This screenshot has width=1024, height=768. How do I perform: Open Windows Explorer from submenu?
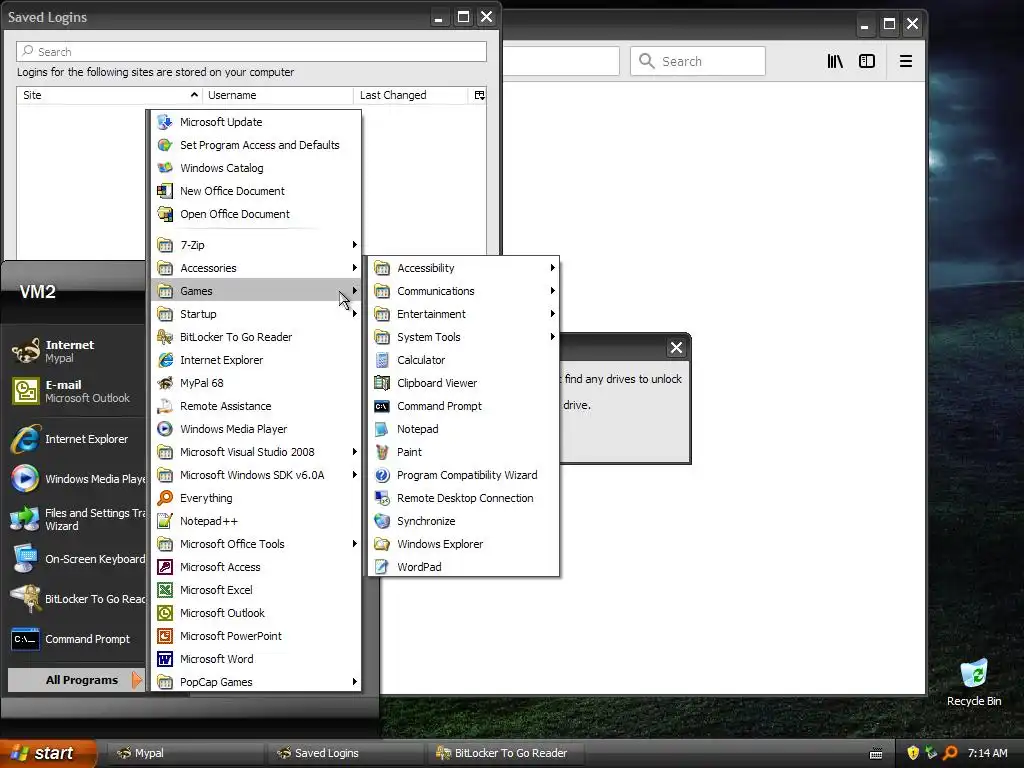[464, 544]
